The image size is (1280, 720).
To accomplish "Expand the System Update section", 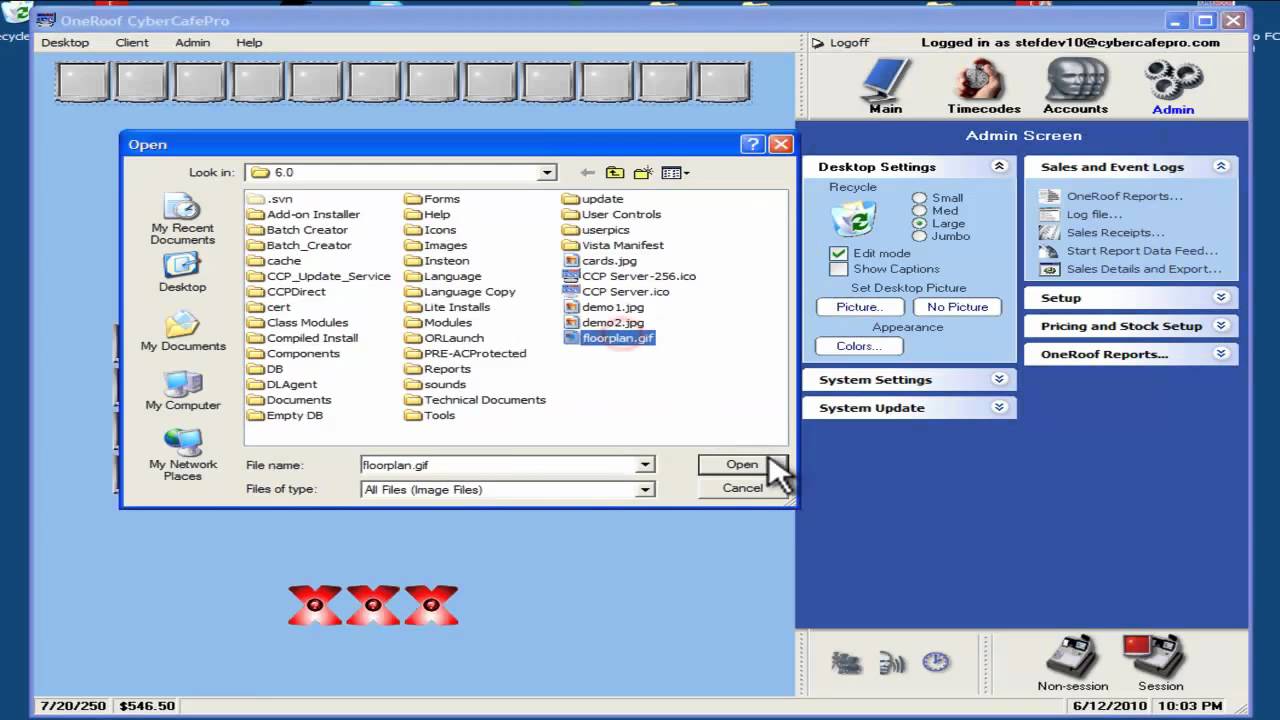I will [998, 408].
